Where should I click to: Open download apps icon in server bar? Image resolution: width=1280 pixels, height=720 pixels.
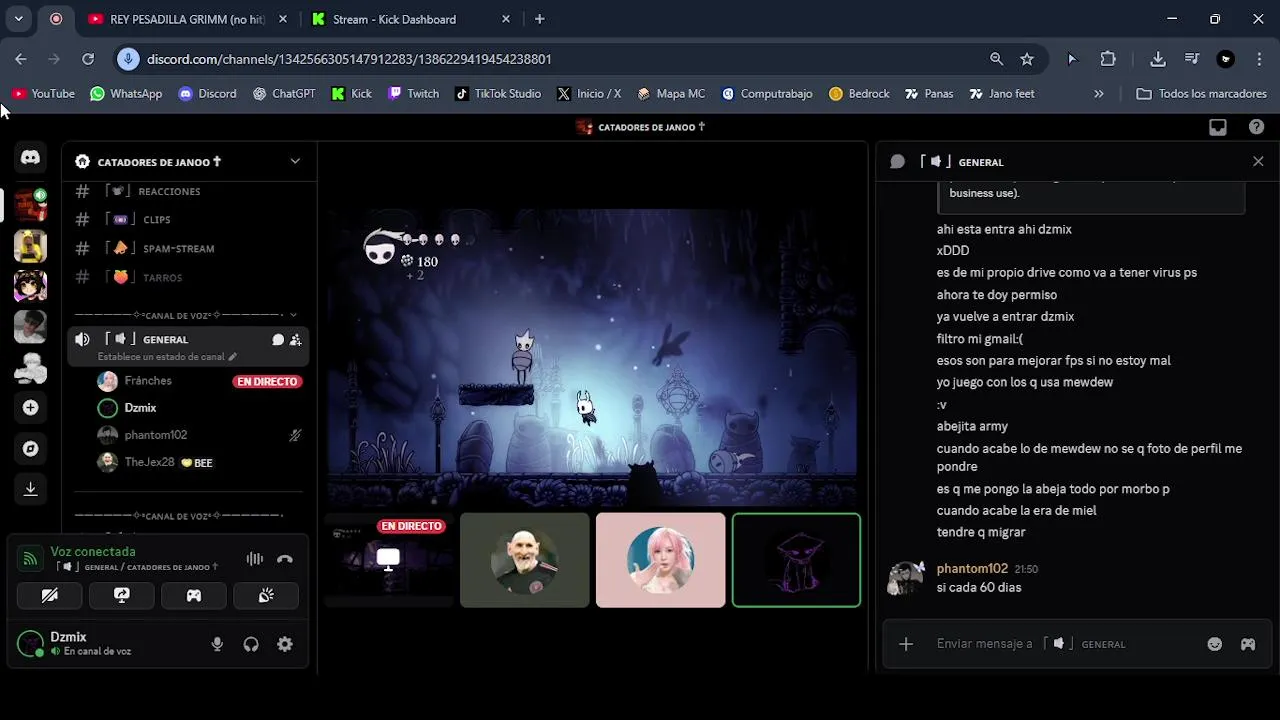tap(30, 489)
